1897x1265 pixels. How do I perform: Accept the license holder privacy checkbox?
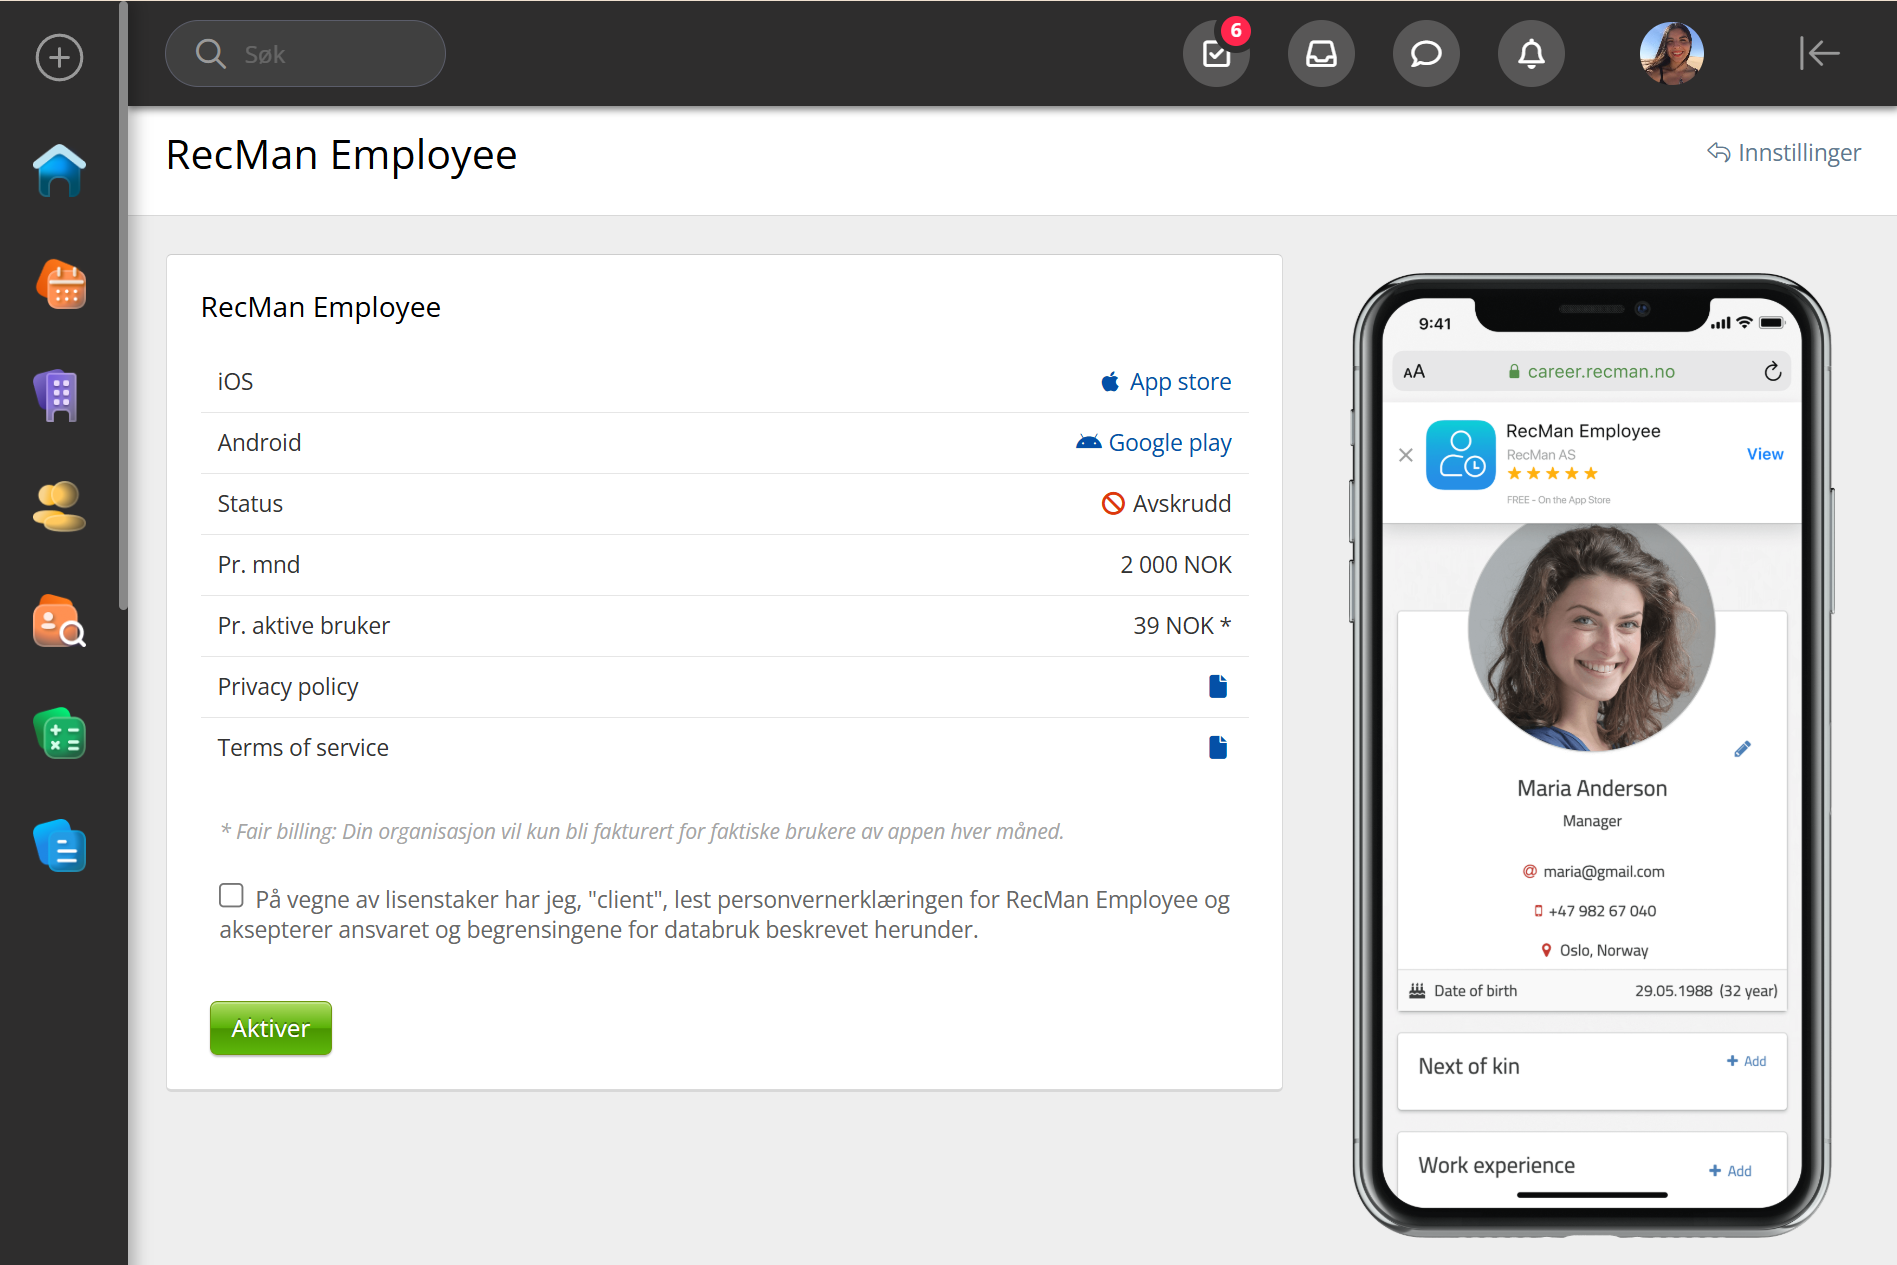click(x=231, y=896)
